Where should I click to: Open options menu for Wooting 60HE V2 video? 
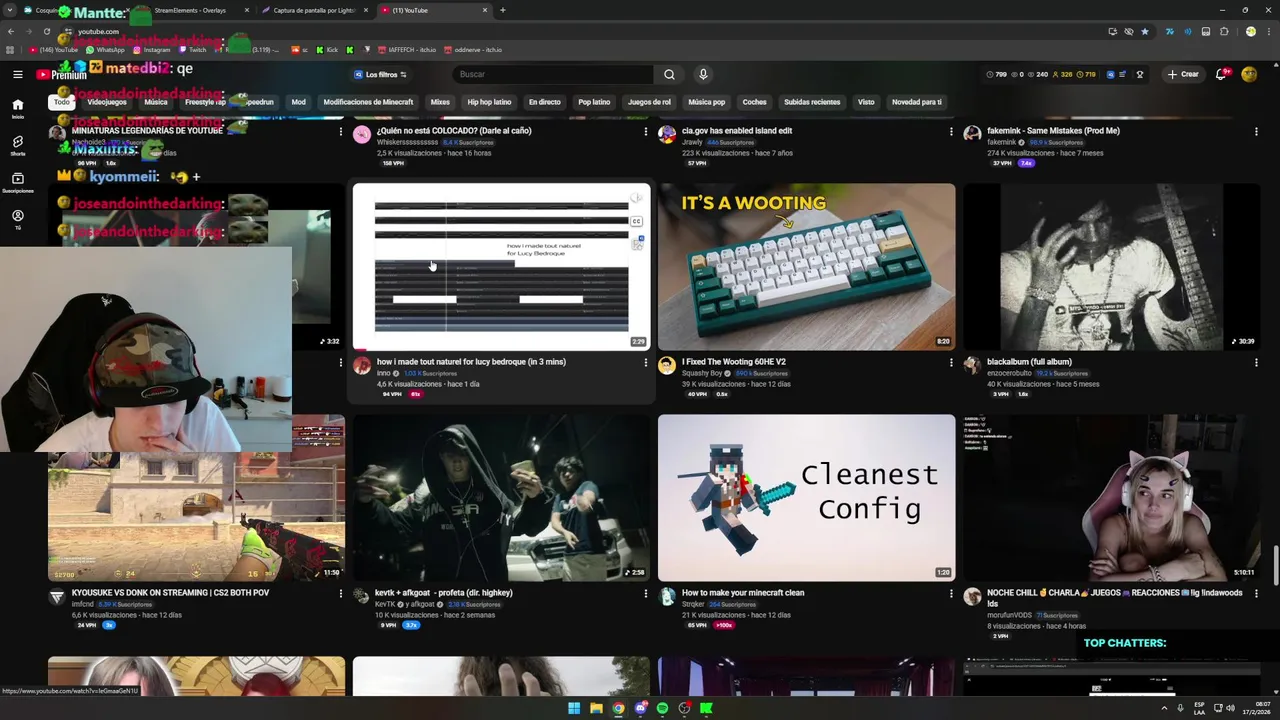coord(951,362)
